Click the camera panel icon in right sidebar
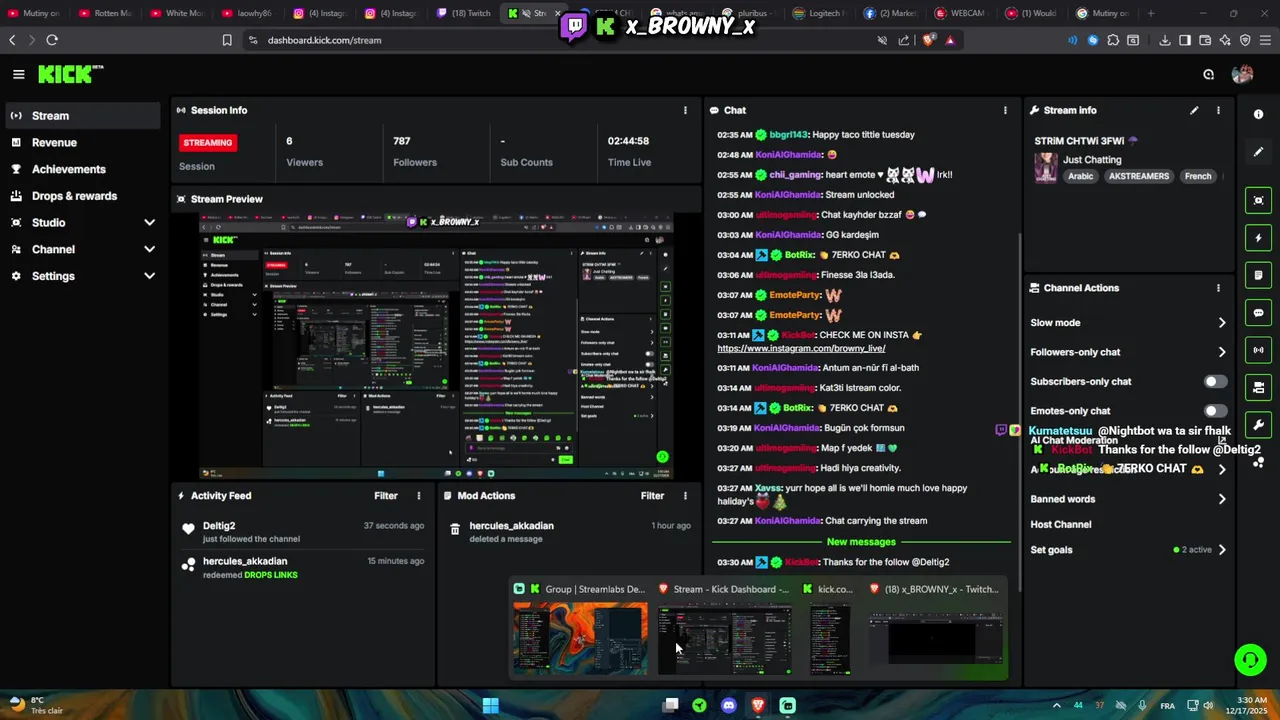The image size is (1280, 720). click(1258, 388)
